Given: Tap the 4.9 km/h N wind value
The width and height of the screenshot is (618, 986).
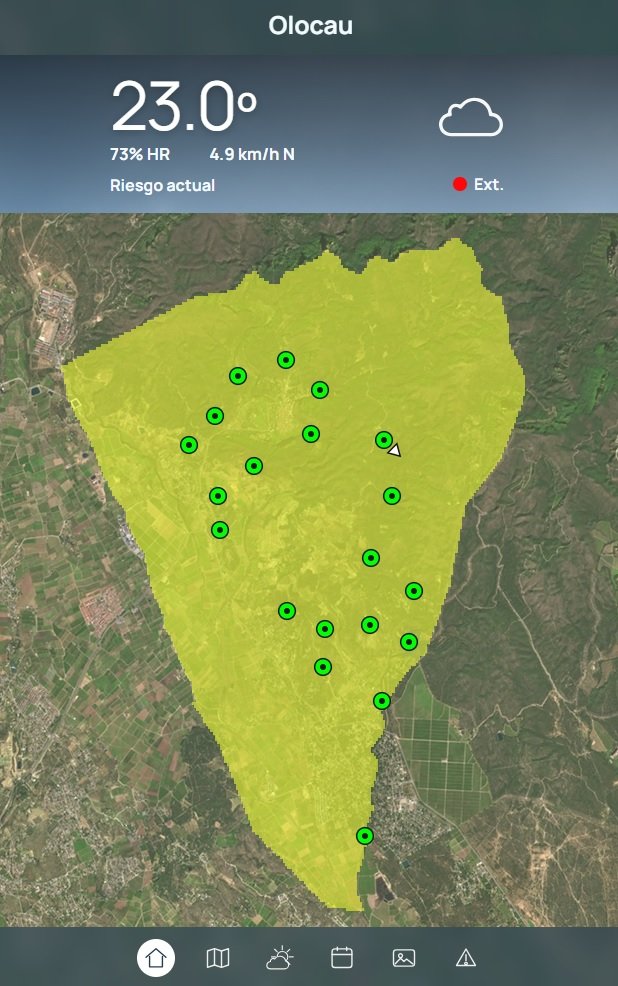Looking at the screenshot, I should pos(252,154).
